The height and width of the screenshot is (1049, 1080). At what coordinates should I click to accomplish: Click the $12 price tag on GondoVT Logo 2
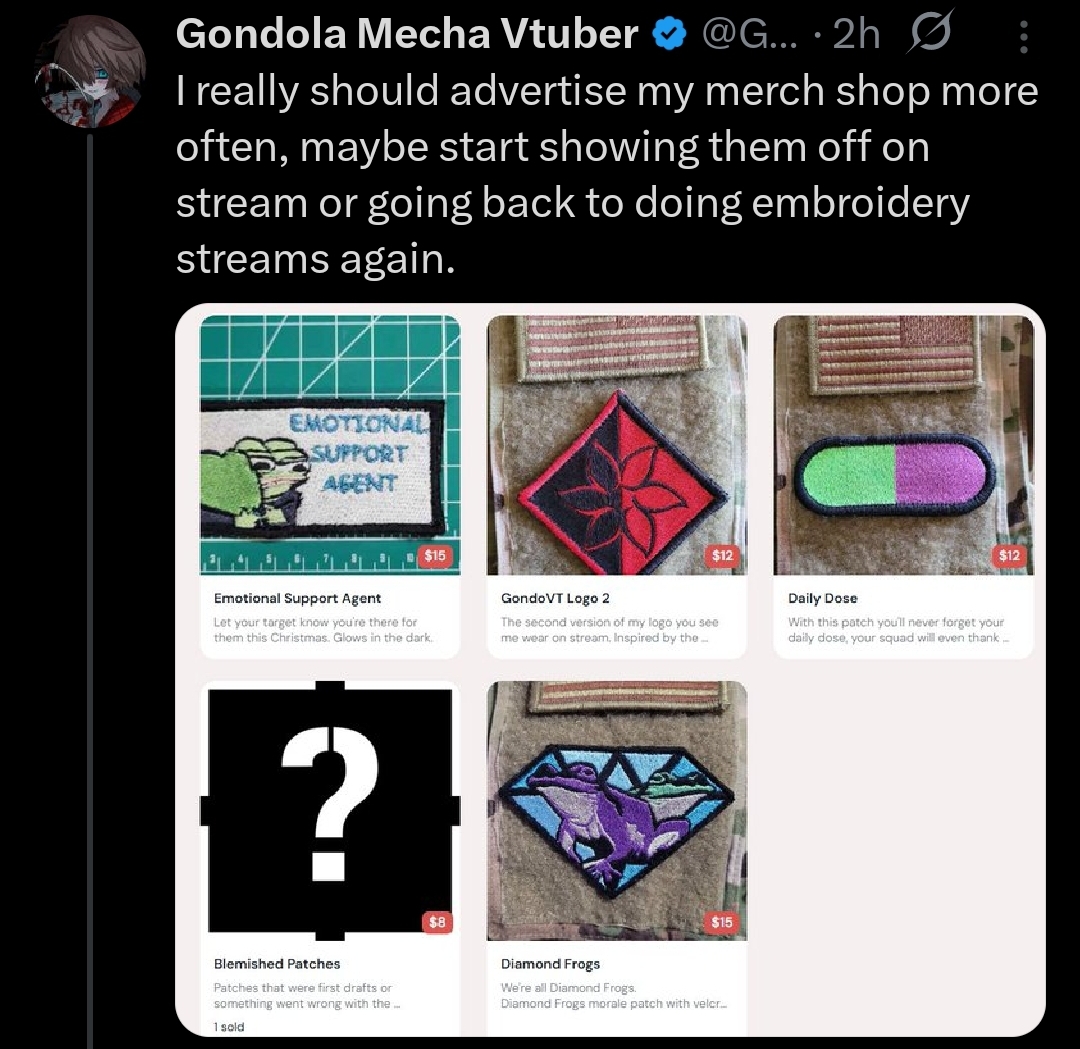coord(722,555)
